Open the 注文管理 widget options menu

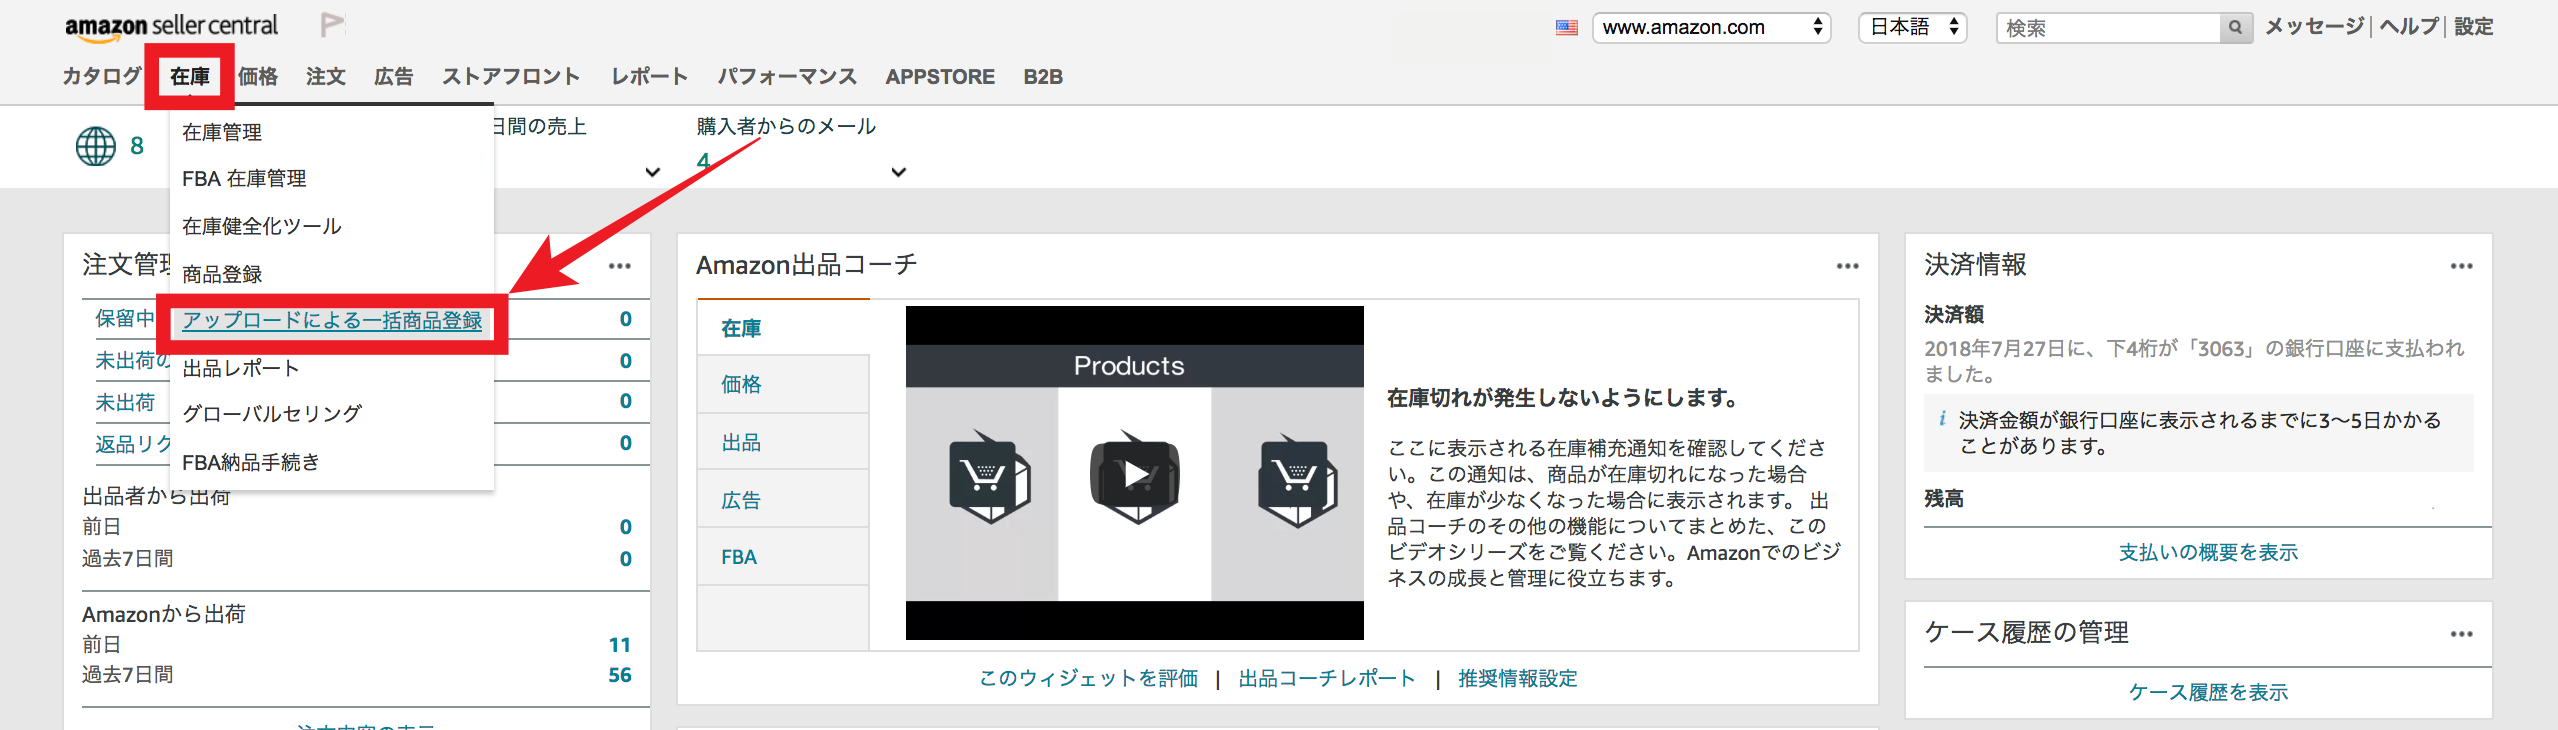pos(620,266)
